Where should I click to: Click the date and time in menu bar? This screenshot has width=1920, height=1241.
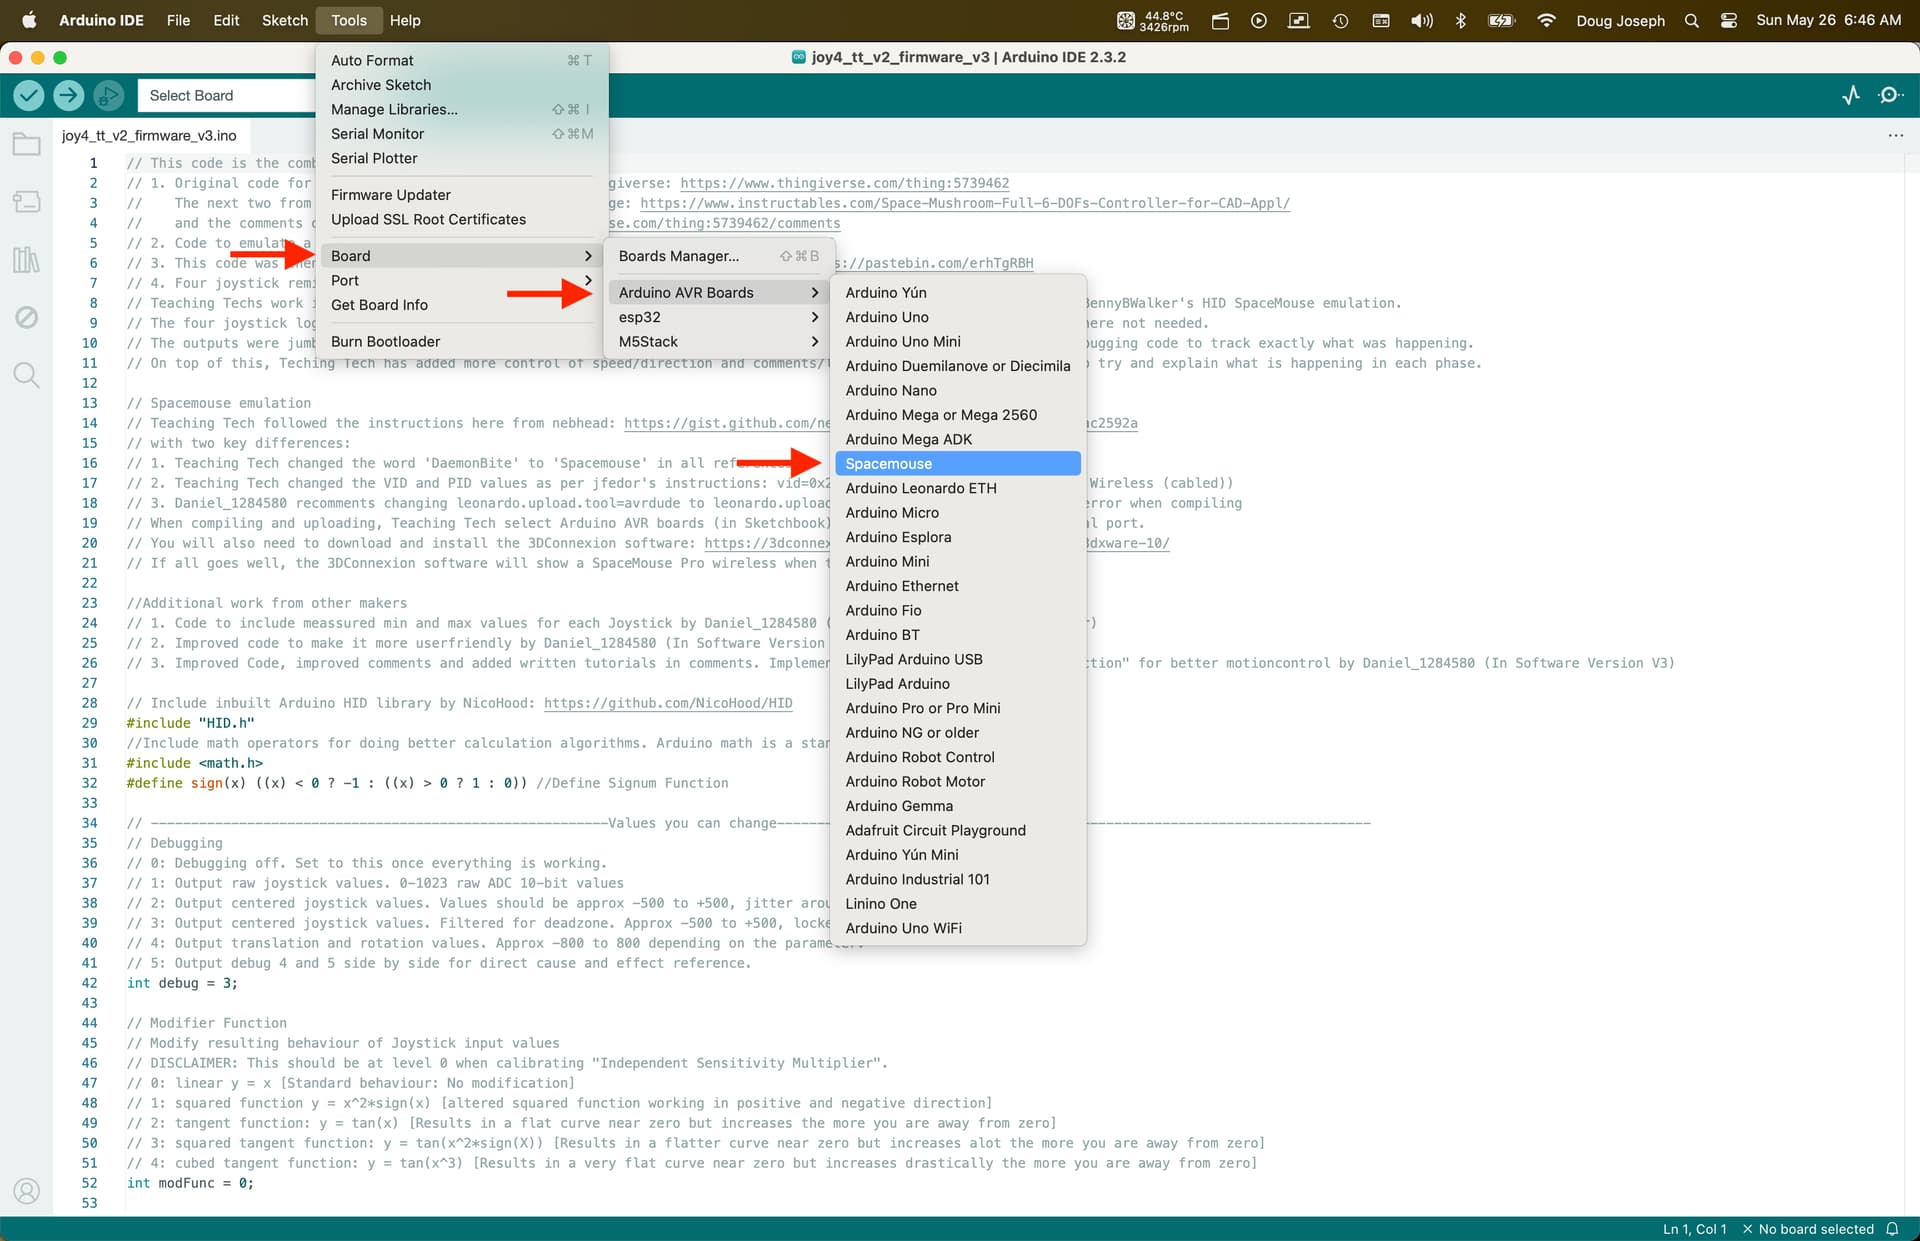click(1828, 20)
